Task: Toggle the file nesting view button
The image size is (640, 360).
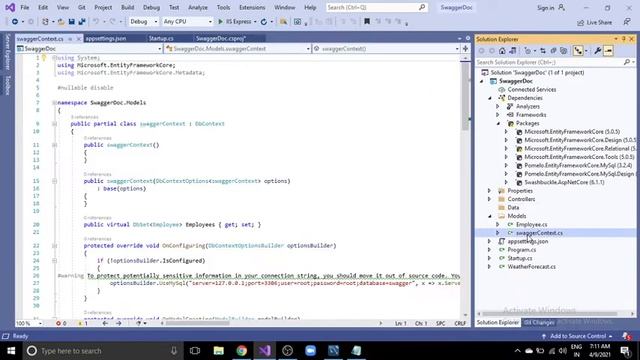Action: (578, 51)
